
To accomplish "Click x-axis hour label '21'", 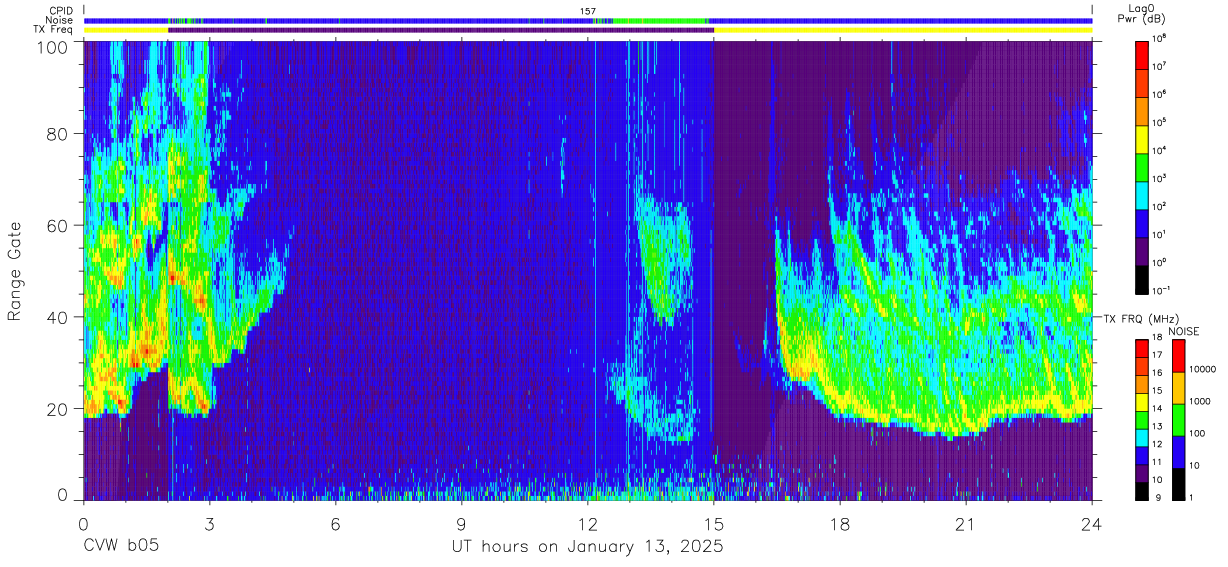I will point(965,524).
